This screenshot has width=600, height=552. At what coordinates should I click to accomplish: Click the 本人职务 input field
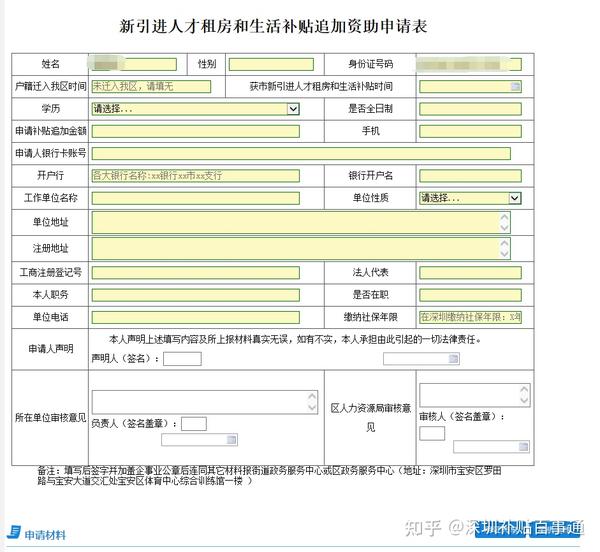(x=196, y=295)
